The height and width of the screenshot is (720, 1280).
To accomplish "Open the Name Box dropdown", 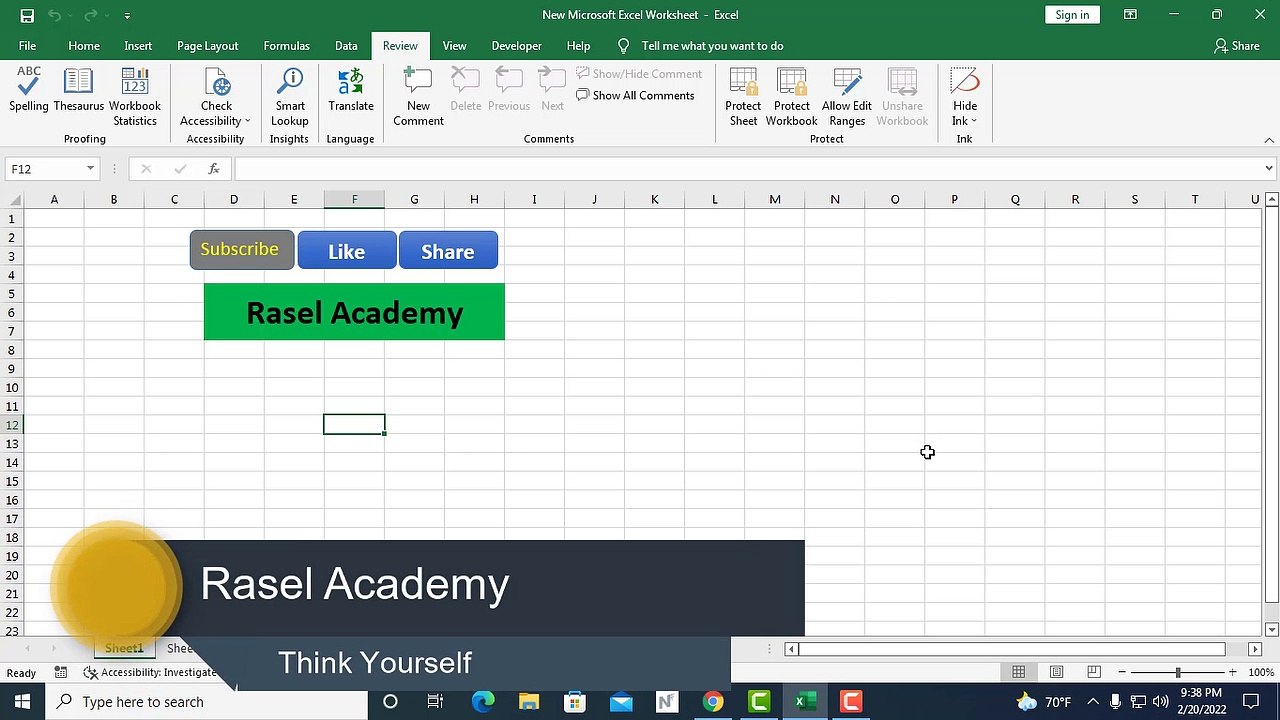I will 90,169.
